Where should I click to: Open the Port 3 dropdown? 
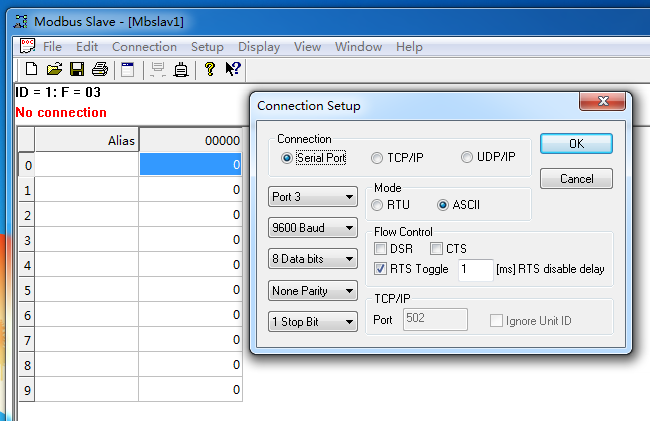coord(313,196)
